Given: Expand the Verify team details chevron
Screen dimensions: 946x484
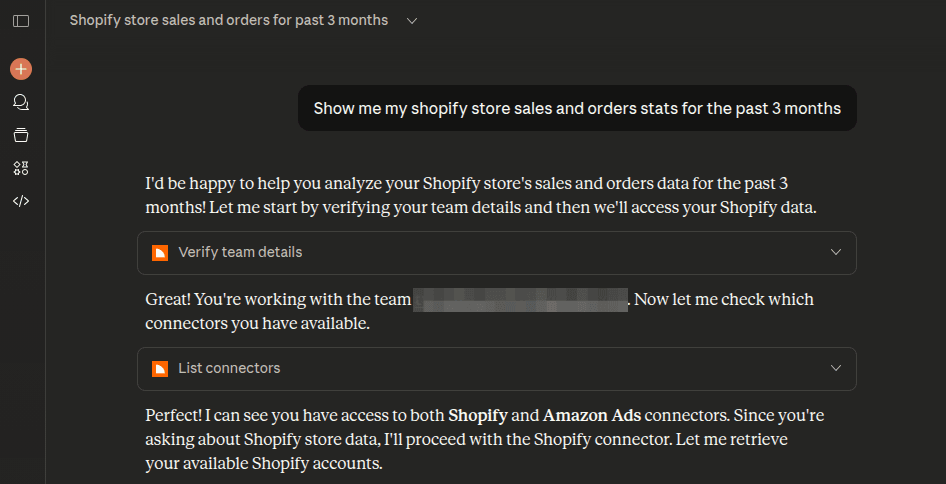Looking at the screenshot, I should click(x=836, y=253).
